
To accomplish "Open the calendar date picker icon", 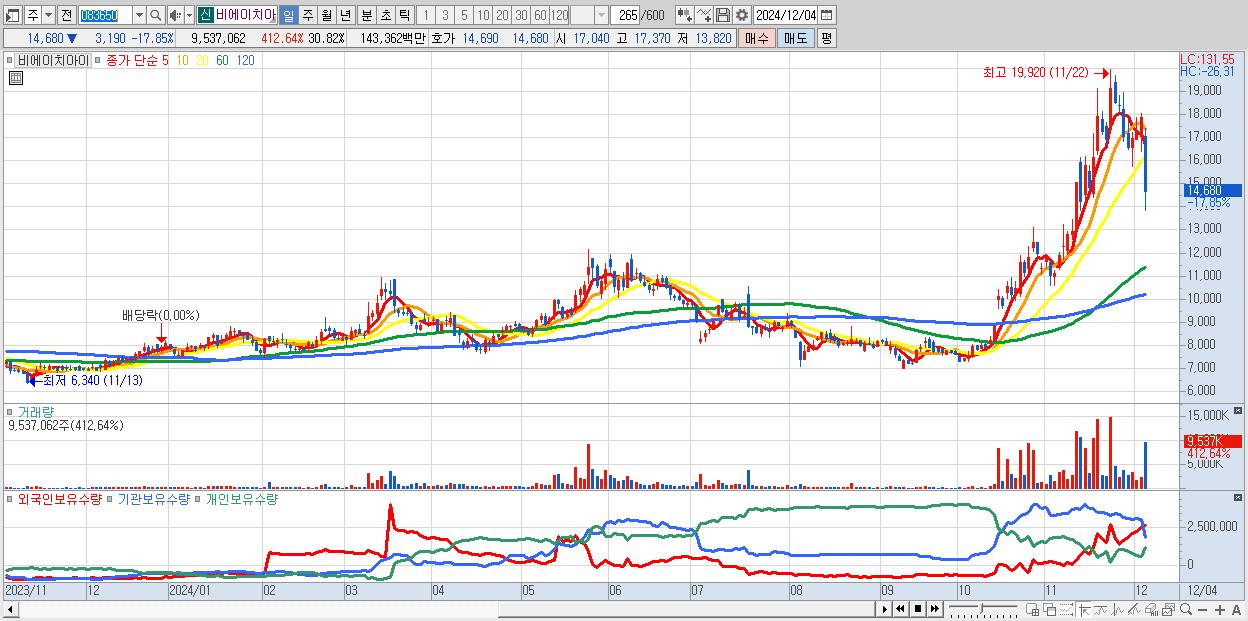I will click(x=827, y=15).
